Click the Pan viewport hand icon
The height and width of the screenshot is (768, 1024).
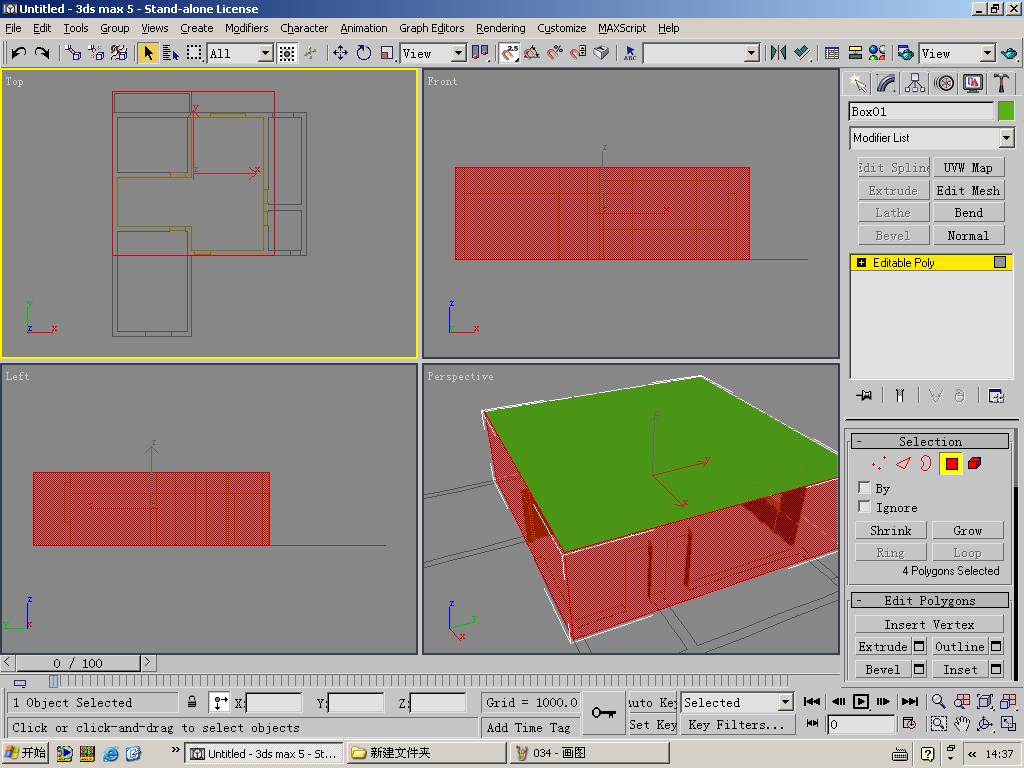coord(962,724)
